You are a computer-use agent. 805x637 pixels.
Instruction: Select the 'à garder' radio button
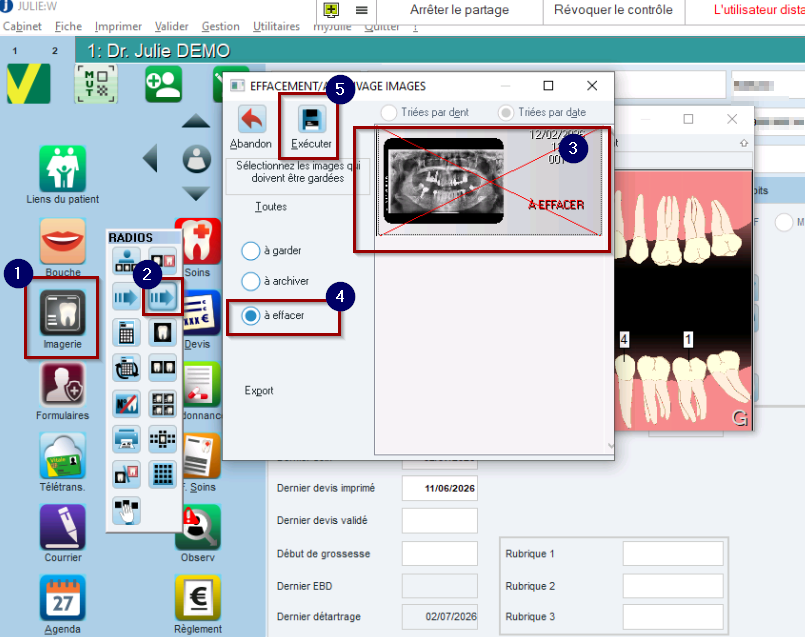(251, 251)
